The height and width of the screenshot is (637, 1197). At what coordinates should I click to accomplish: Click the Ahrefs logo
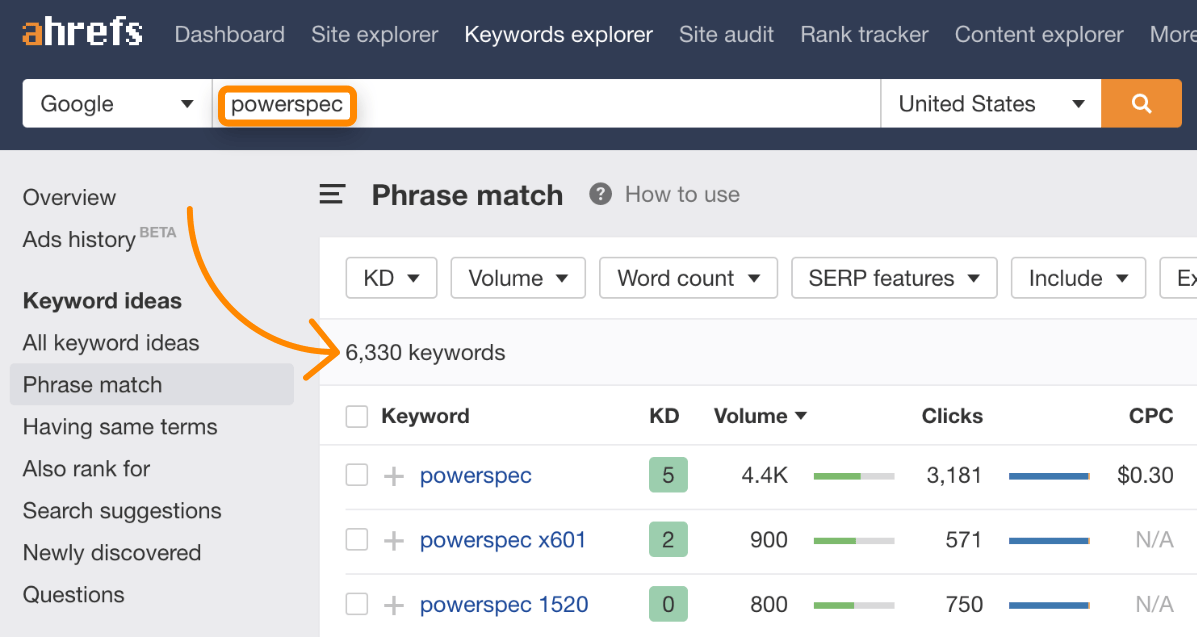(82, 32)
